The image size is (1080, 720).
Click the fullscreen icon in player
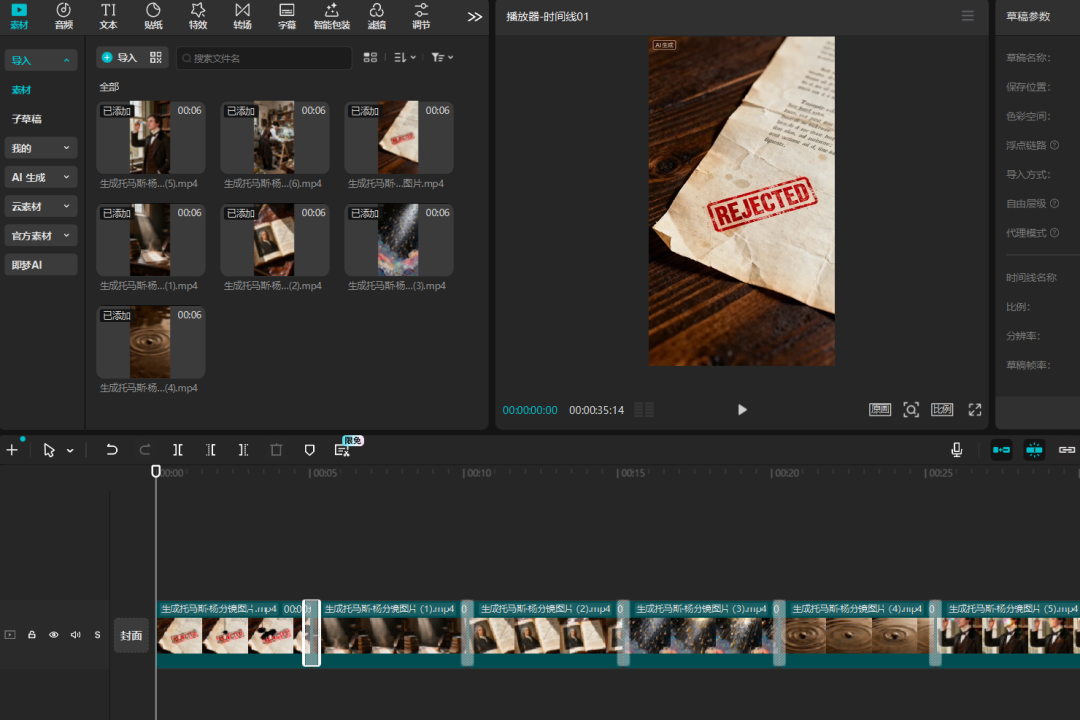pos(975,410)
